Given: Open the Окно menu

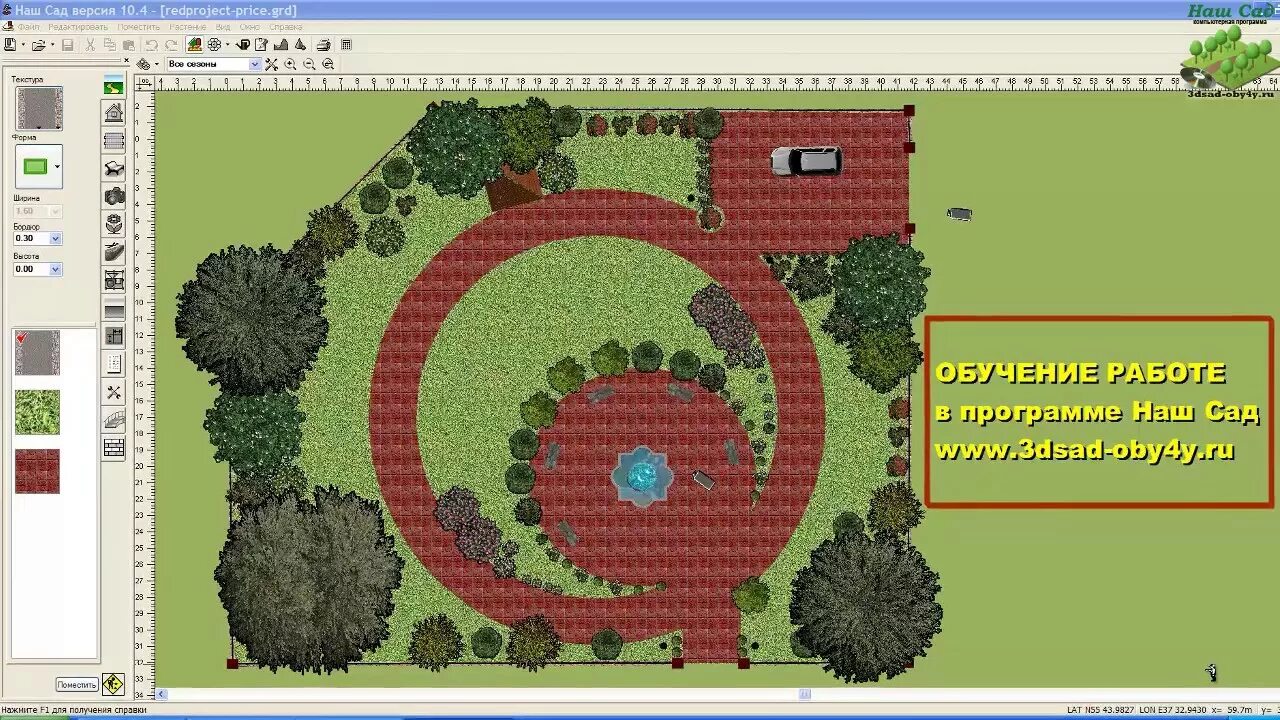Looking at the screenshot, I should (250, 27).
